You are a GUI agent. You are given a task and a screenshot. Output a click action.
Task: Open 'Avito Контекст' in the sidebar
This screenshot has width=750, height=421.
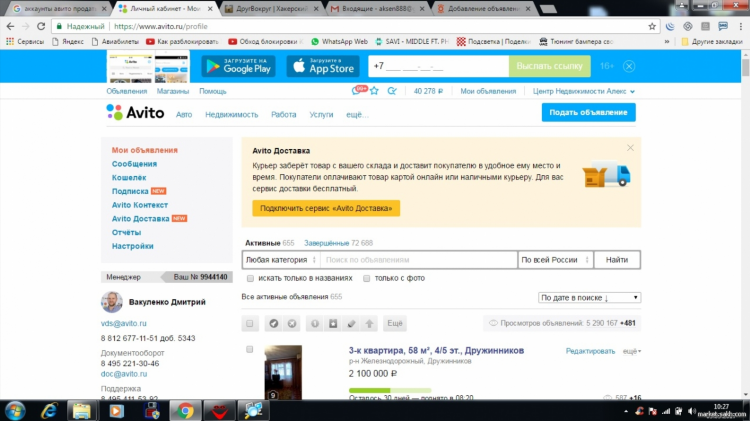(140, 205)
